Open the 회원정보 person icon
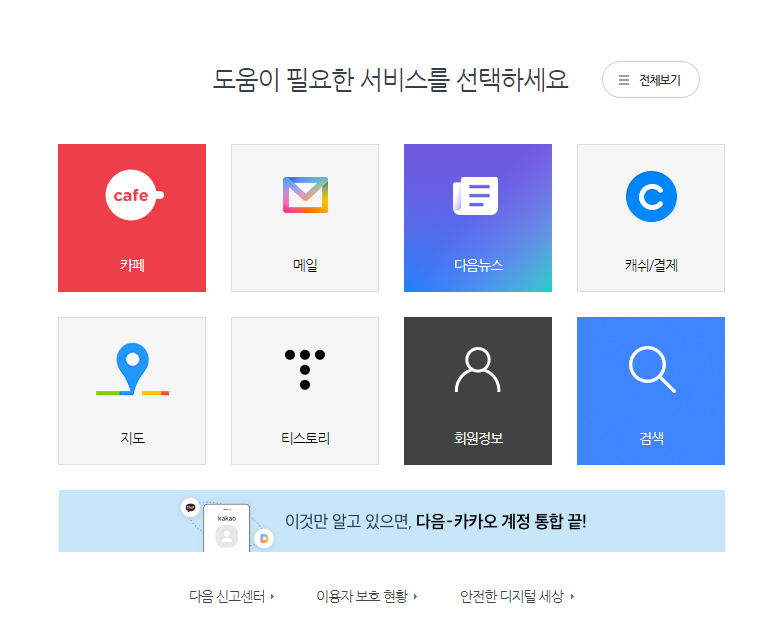 click(478, 370)
